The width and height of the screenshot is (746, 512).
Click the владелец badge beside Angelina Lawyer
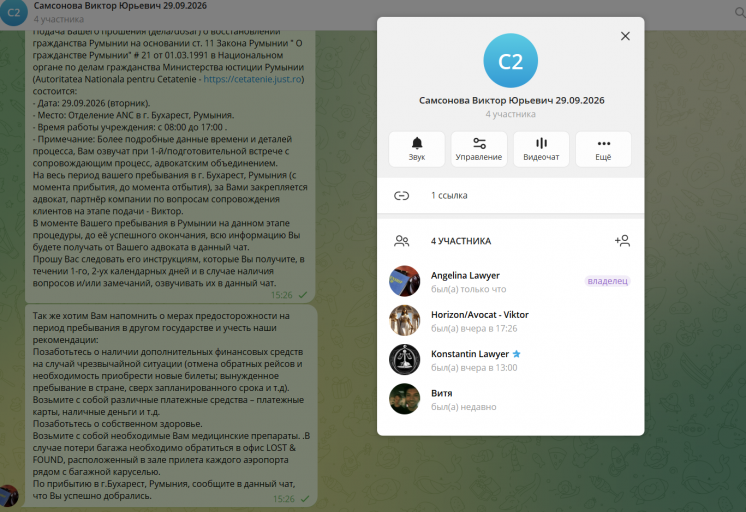(x=608, y=281)
